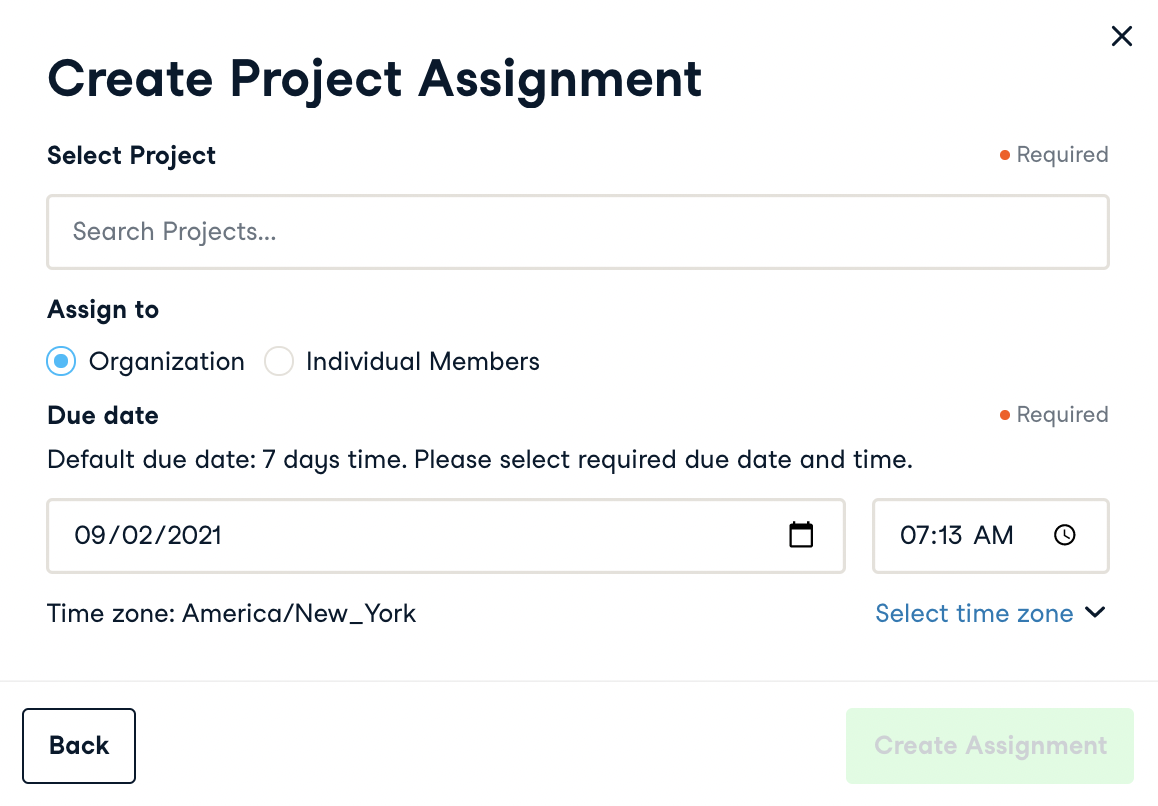Image resolution: width=1158 pixels, height=806 pixels.
Task: Click the Select time zone link
Action: tap(973, 613)
